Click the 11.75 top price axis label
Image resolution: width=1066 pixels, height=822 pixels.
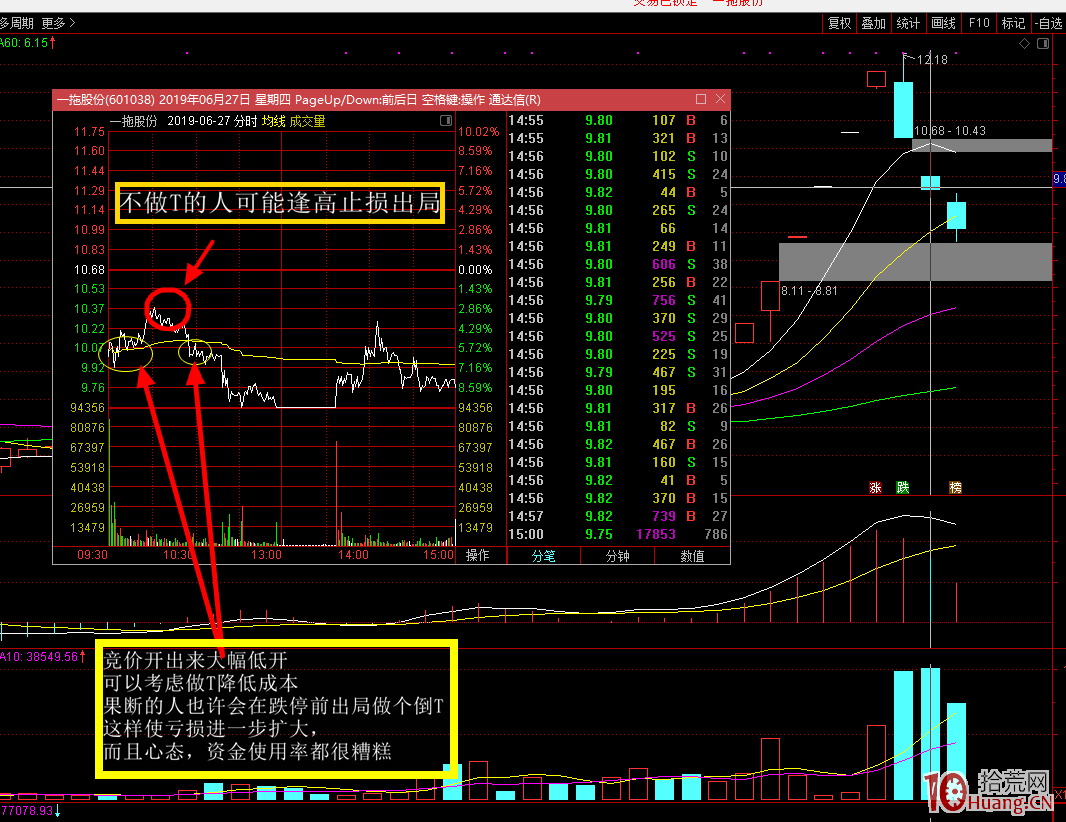[89, 132]
